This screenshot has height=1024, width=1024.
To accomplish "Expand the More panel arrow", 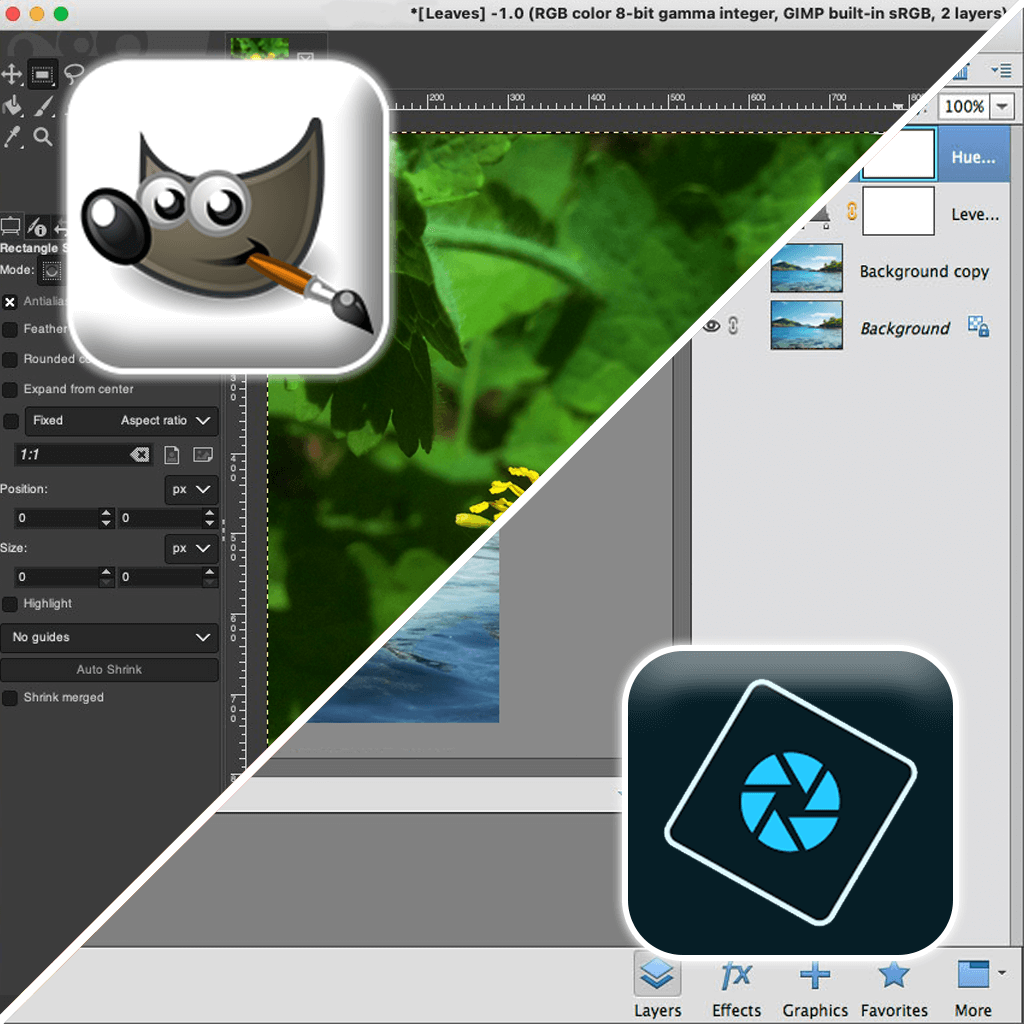I will pos(1001,973).
